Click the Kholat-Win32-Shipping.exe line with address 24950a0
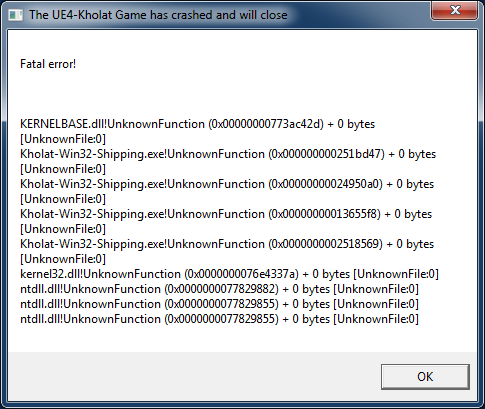This screenshot has width=485, height=409. coord(227,184)
